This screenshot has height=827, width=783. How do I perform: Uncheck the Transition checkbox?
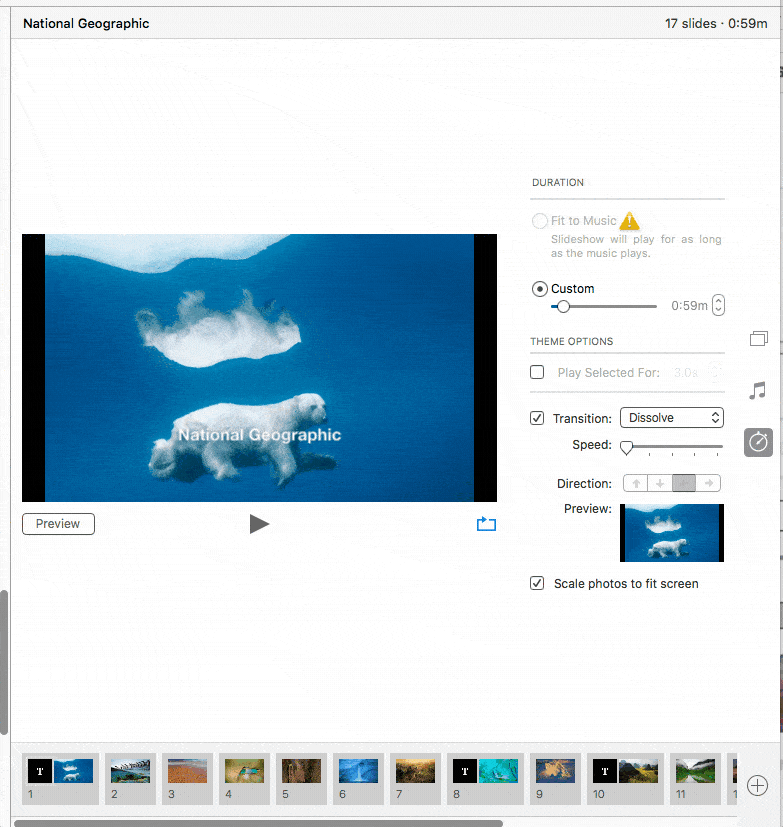[x=537, y=418]
